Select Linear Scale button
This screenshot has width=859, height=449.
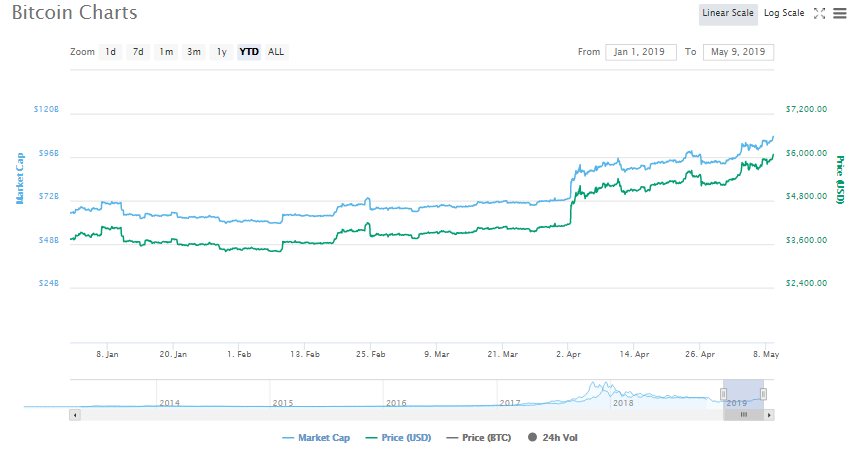point(727,13)
